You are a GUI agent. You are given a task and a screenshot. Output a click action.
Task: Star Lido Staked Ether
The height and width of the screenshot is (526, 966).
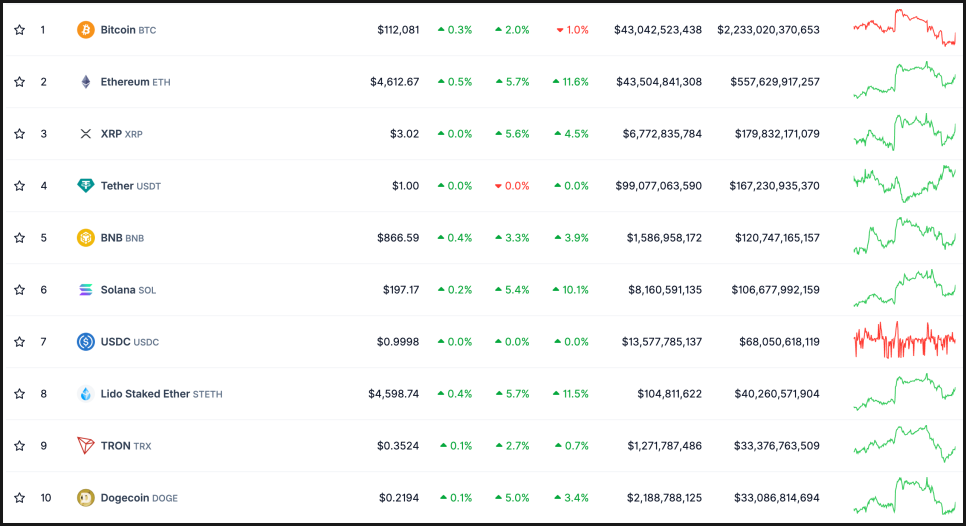click(x=20, y=394)
